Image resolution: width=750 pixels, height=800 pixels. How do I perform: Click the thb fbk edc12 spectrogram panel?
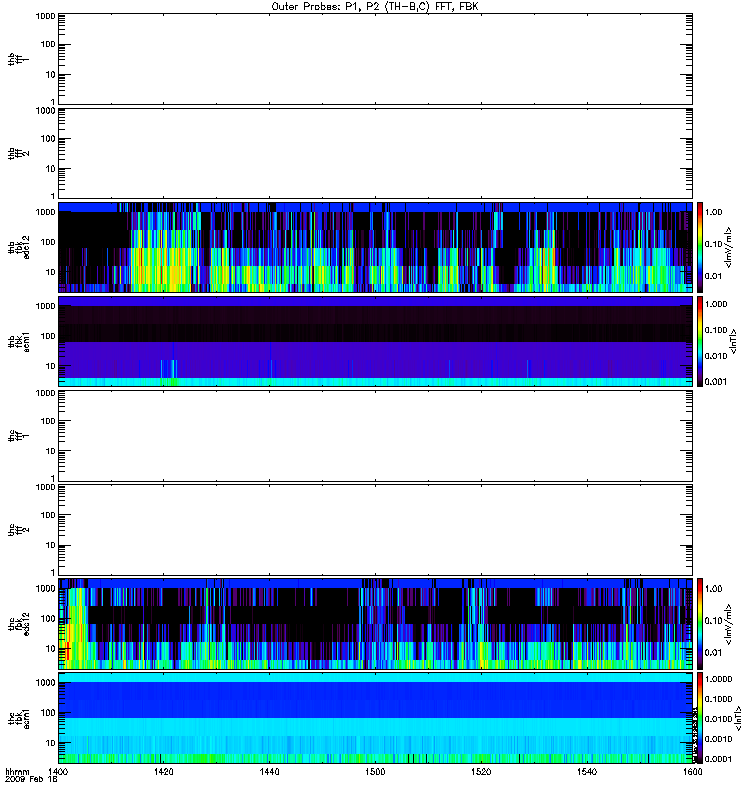click(x=375, y=247)
